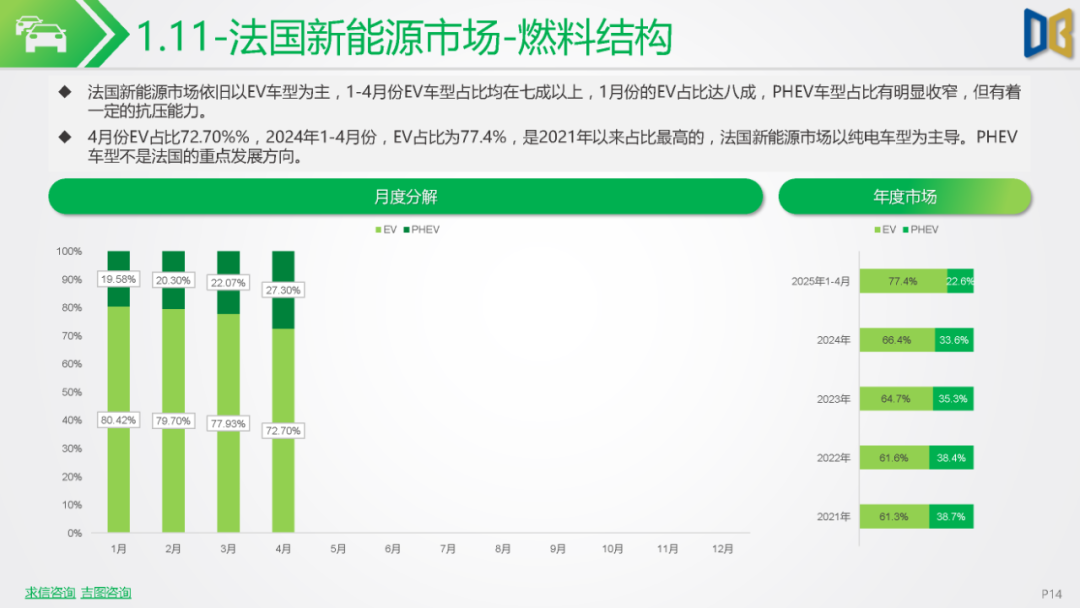
Task: Click the 12月 axis label
Action: (x=723, y=549)
